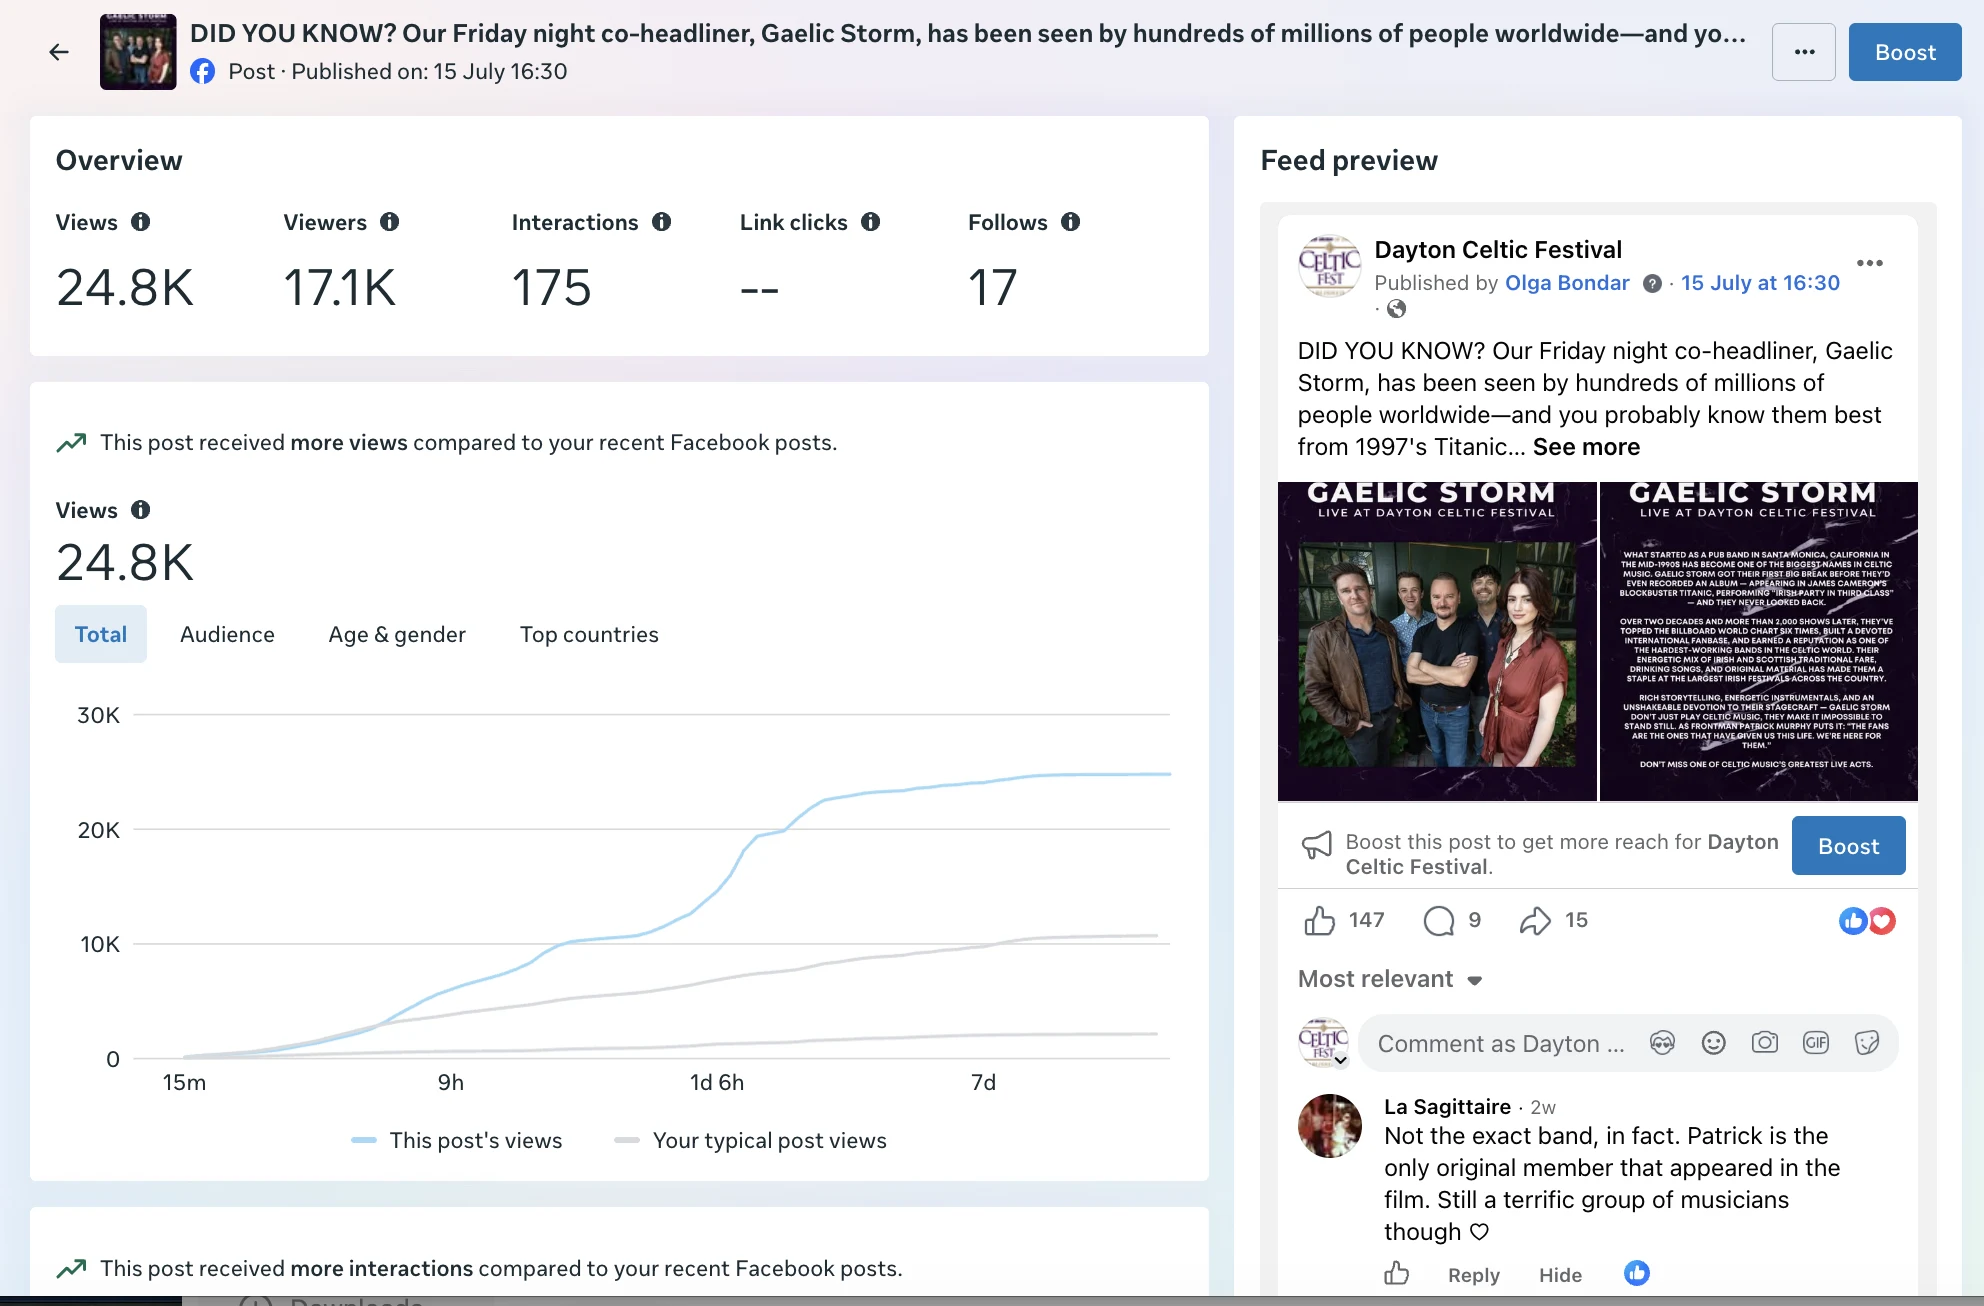
Task: Open the Most relevant comment sort dropdown
Action: coord(1390,979)
